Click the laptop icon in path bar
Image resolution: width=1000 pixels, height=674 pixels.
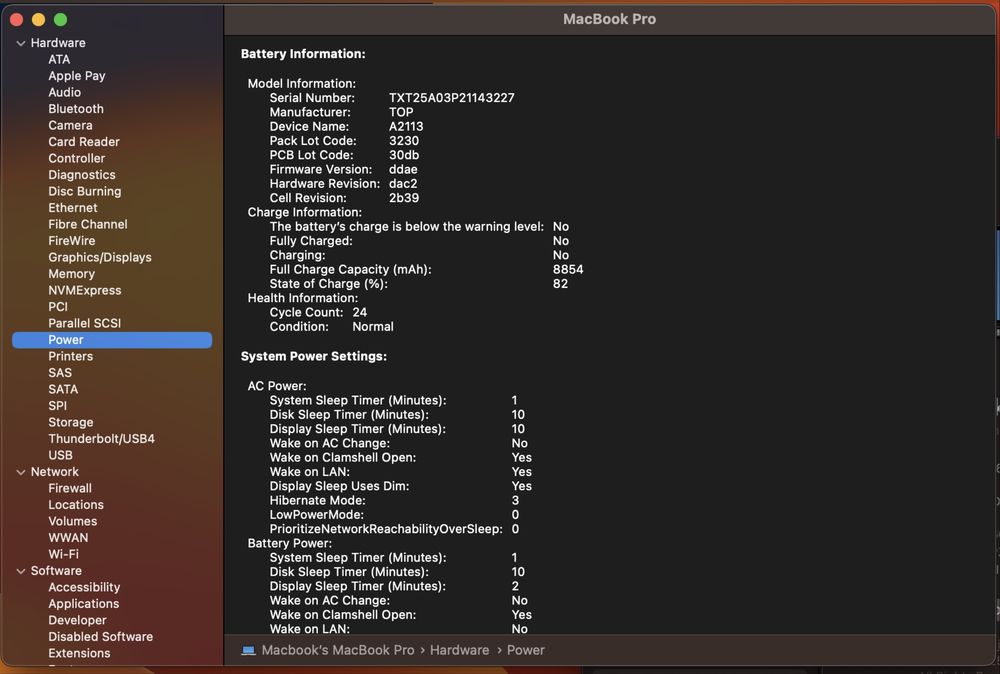[248, 650]
